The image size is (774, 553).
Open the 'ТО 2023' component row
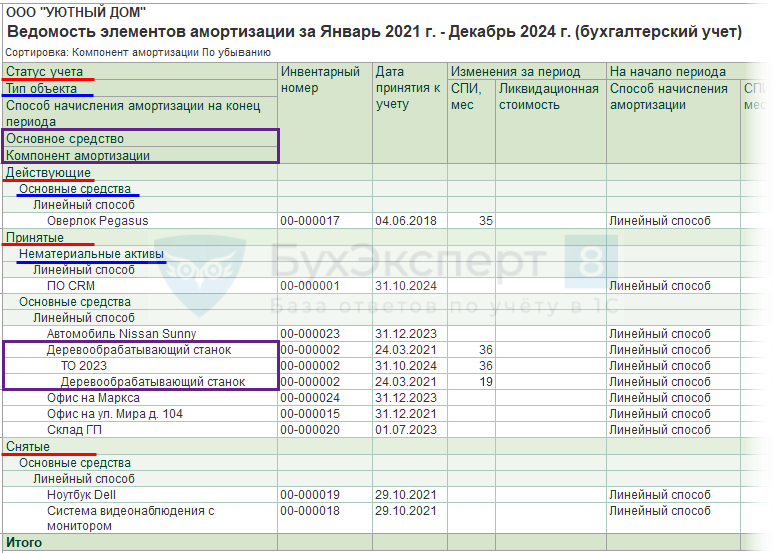pyautogui.click(x=140, y=366)
